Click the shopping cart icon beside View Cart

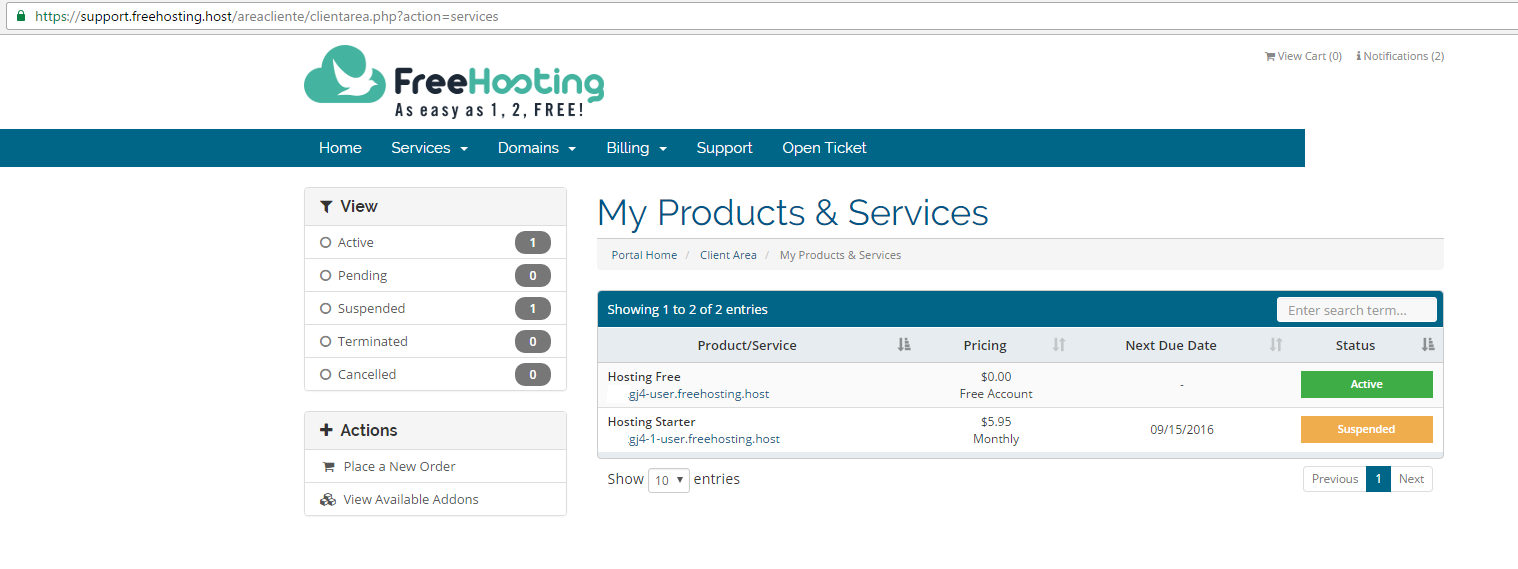point(1270,56)
